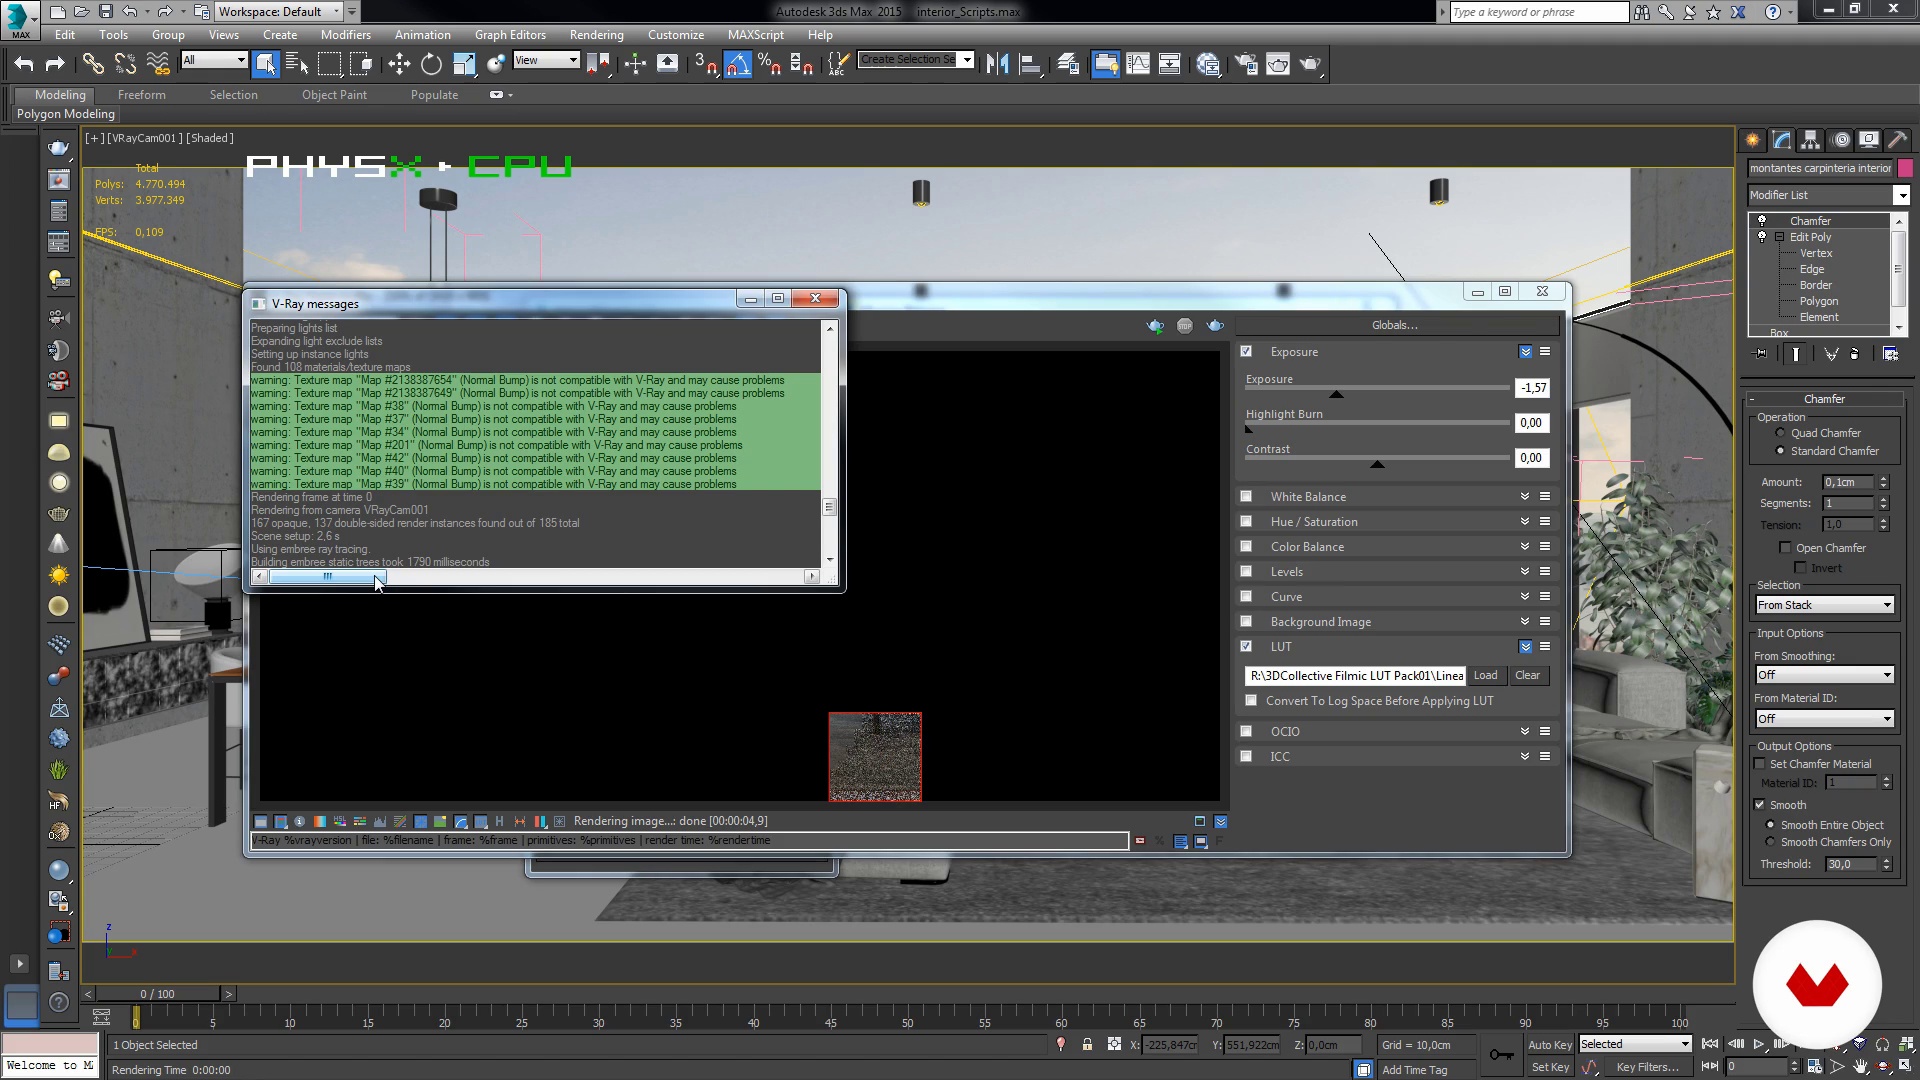Uncheck the Smooth checkbox
This screenshot has height=1080, width=1920.
[x=1760, y=805]
